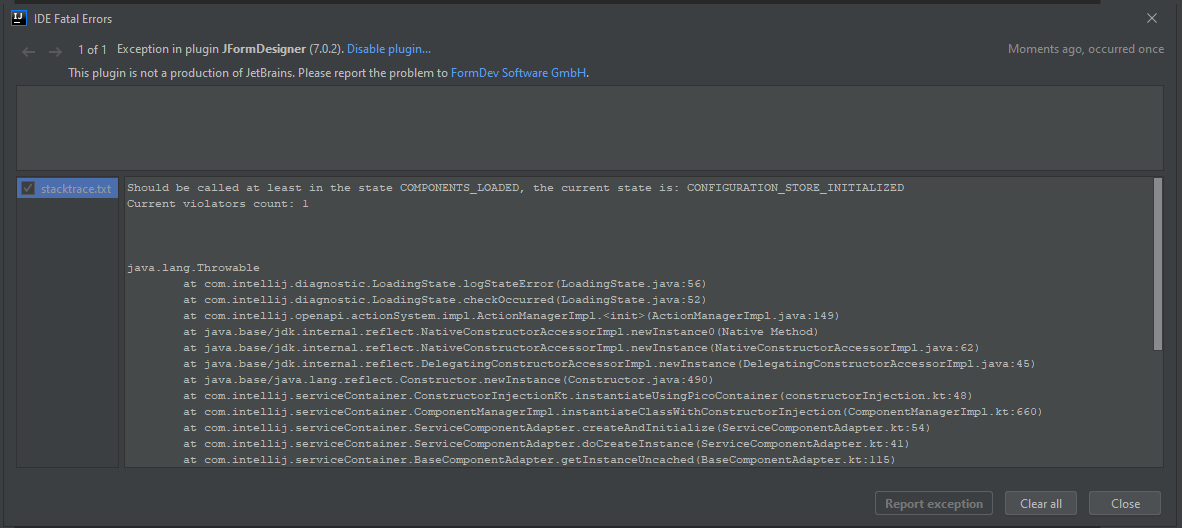Viewport: 1182px width, 528px height.
Task: Click the NativeConstructorAccessorImpl.newInstance0 stack line
Action: click(x=501, y=331)
